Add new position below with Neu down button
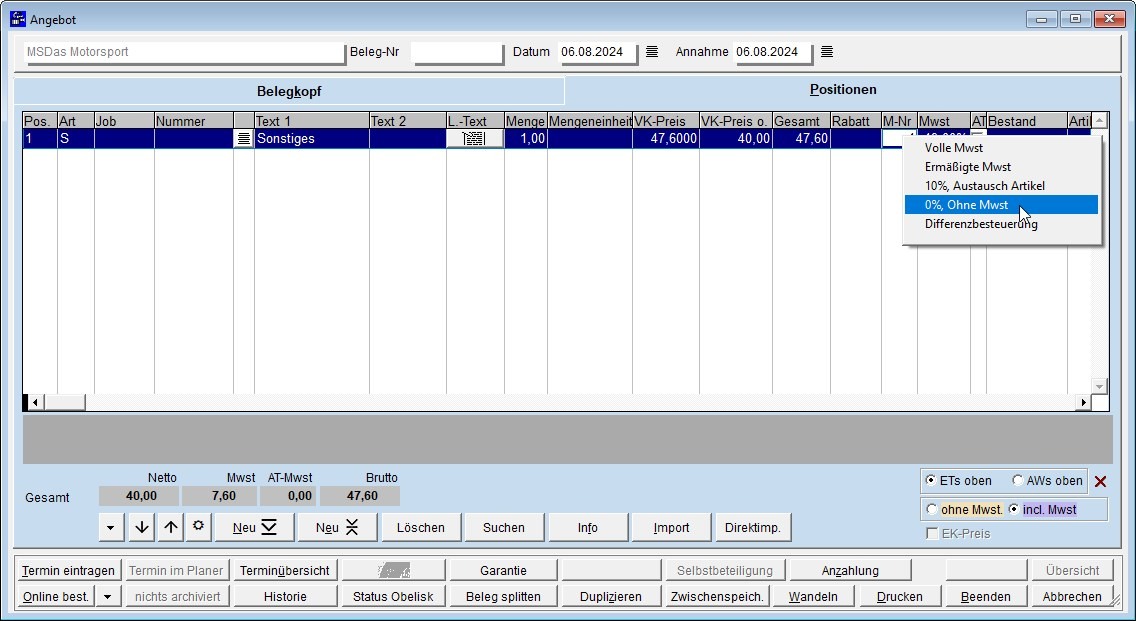Image resolution: width=1136 pixels, height=621 pixels. tap(254, 528)
